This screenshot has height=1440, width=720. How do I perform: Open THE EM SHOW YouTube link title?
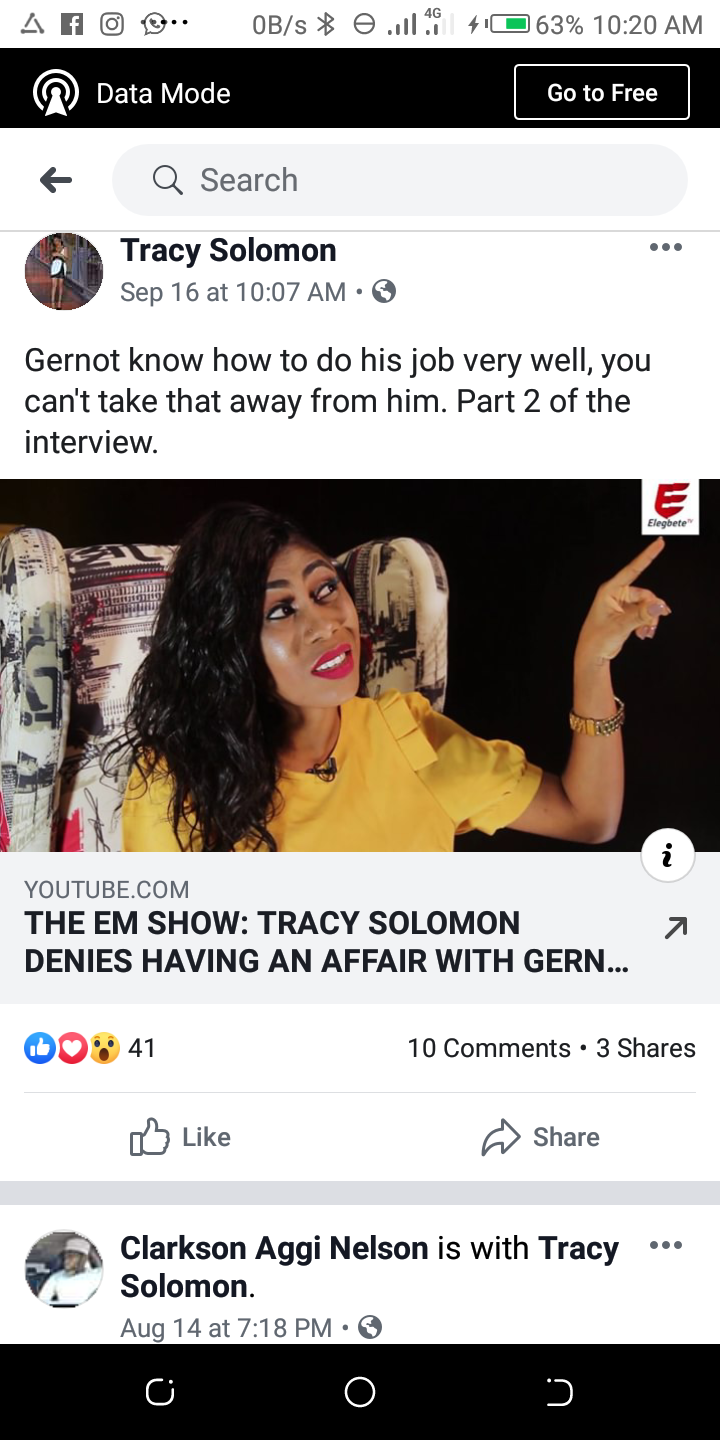[x=327, y=942]
